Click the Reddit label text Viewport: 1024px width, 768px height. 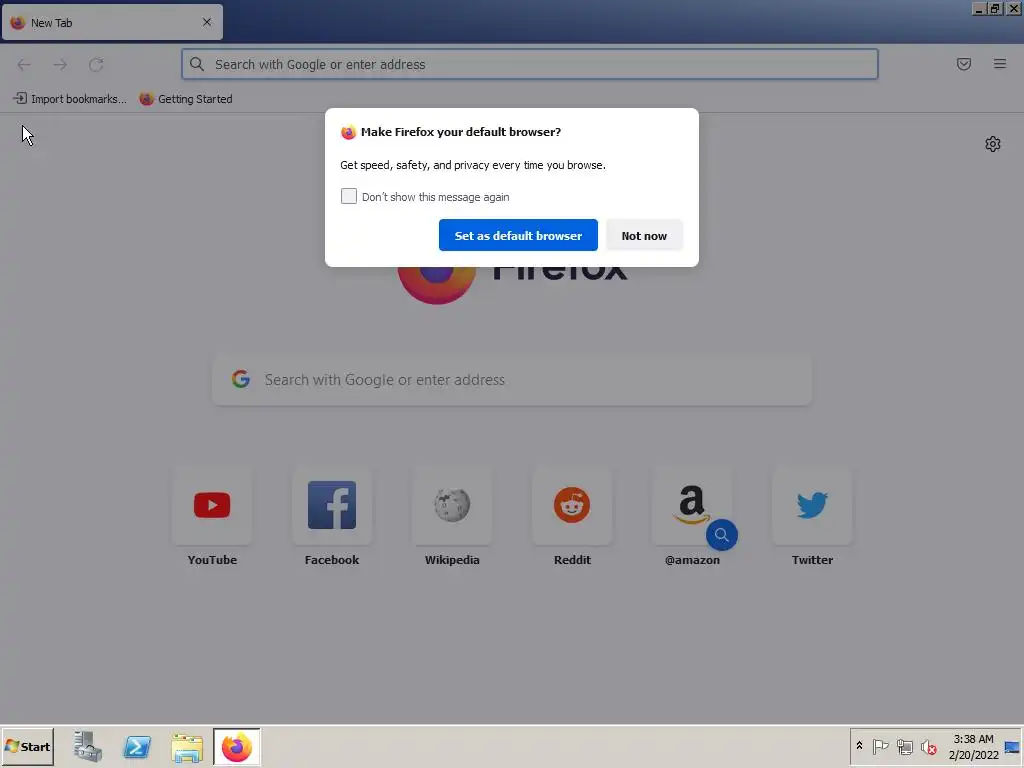pyautogui.click(x=572, y=560)
